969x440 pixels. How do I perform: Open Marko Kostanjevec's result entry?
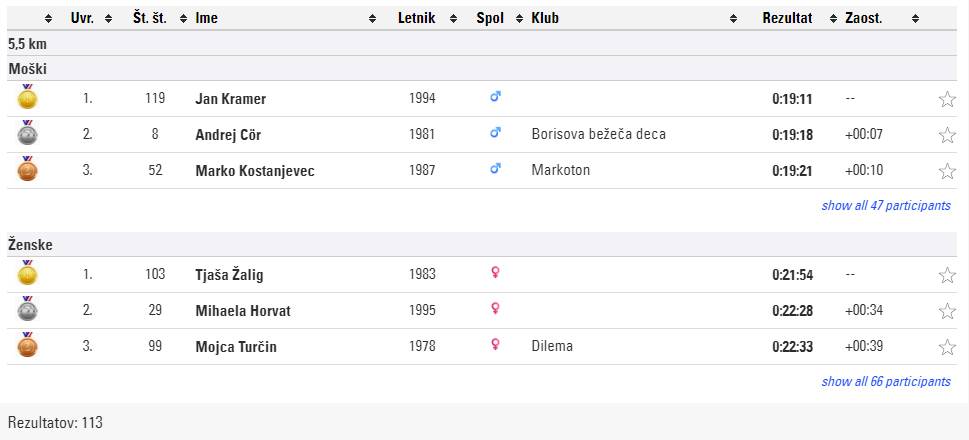pyautogui.click(x=255, y=171)
